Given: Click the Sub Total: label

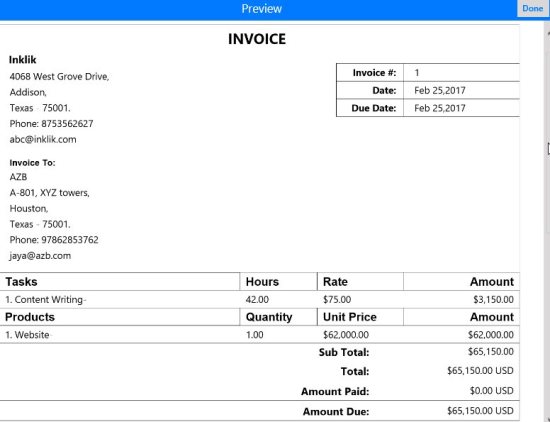Looking at the screenshot, I should (x=344, y=352).
